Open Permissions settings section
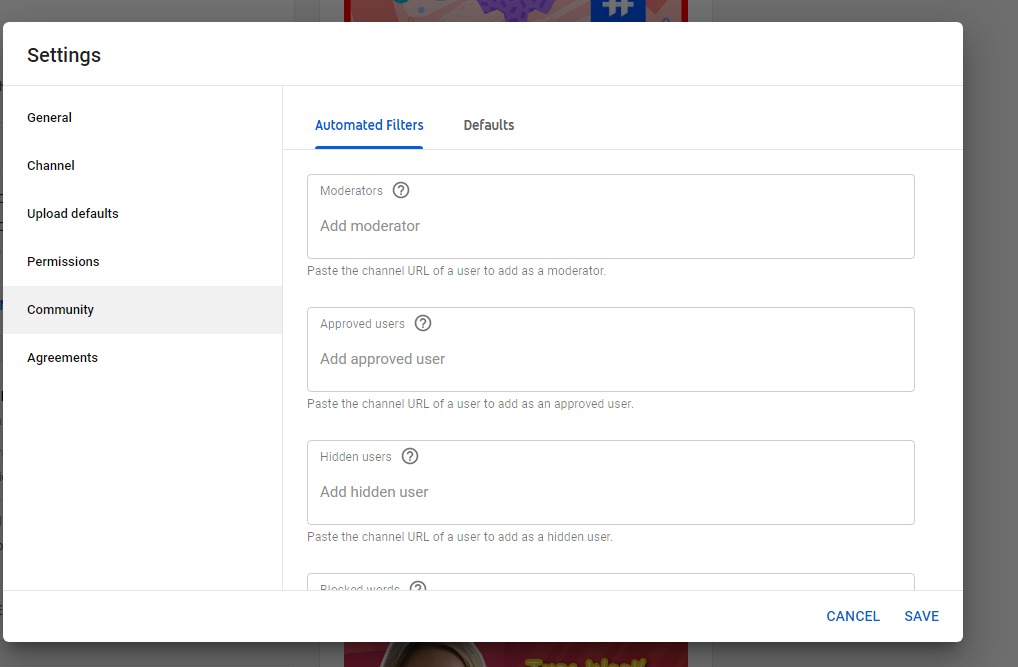1018x667 pixels. [142, 262]
